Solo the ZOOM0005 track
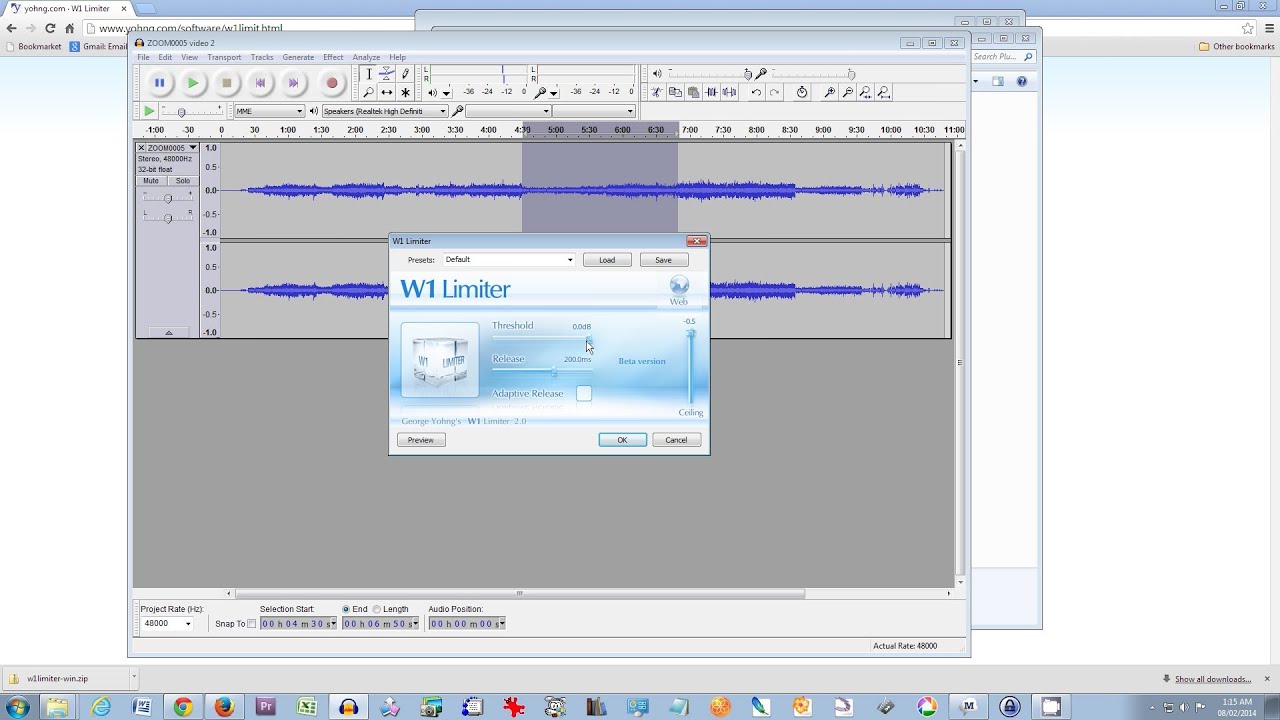Image resolution: width=1280 pixels, height=720 pixels. pyautogui.click(x=183, y=181)
